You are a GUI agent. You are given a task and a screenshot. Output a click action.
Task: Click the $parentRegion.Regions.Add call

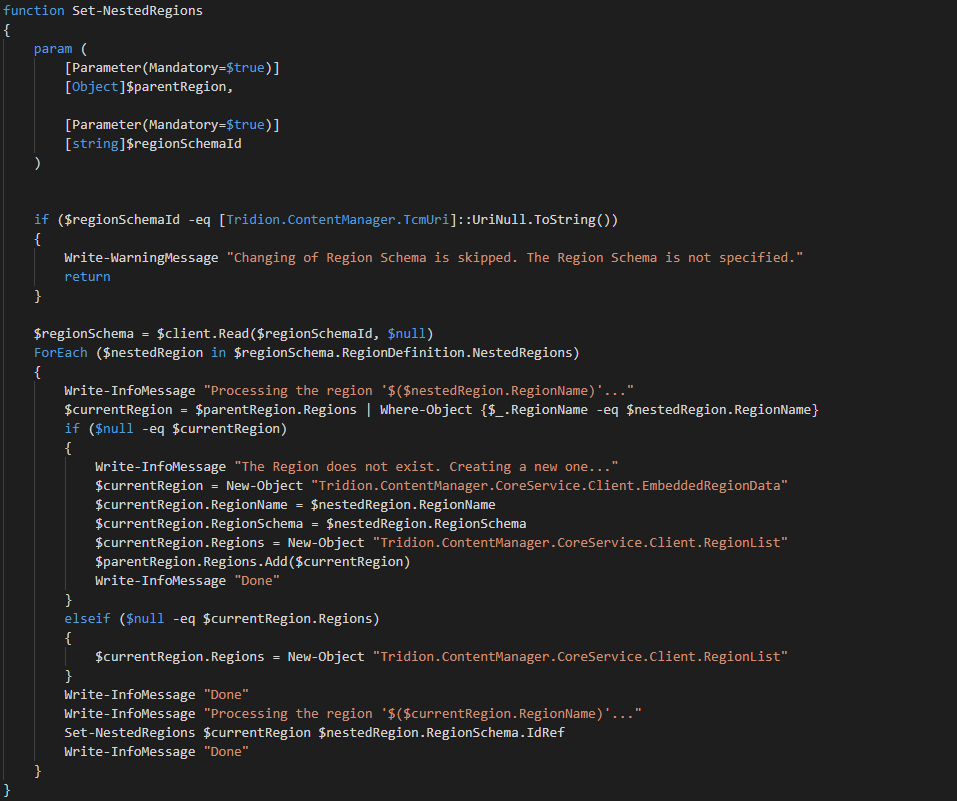[x=252, y=561]
